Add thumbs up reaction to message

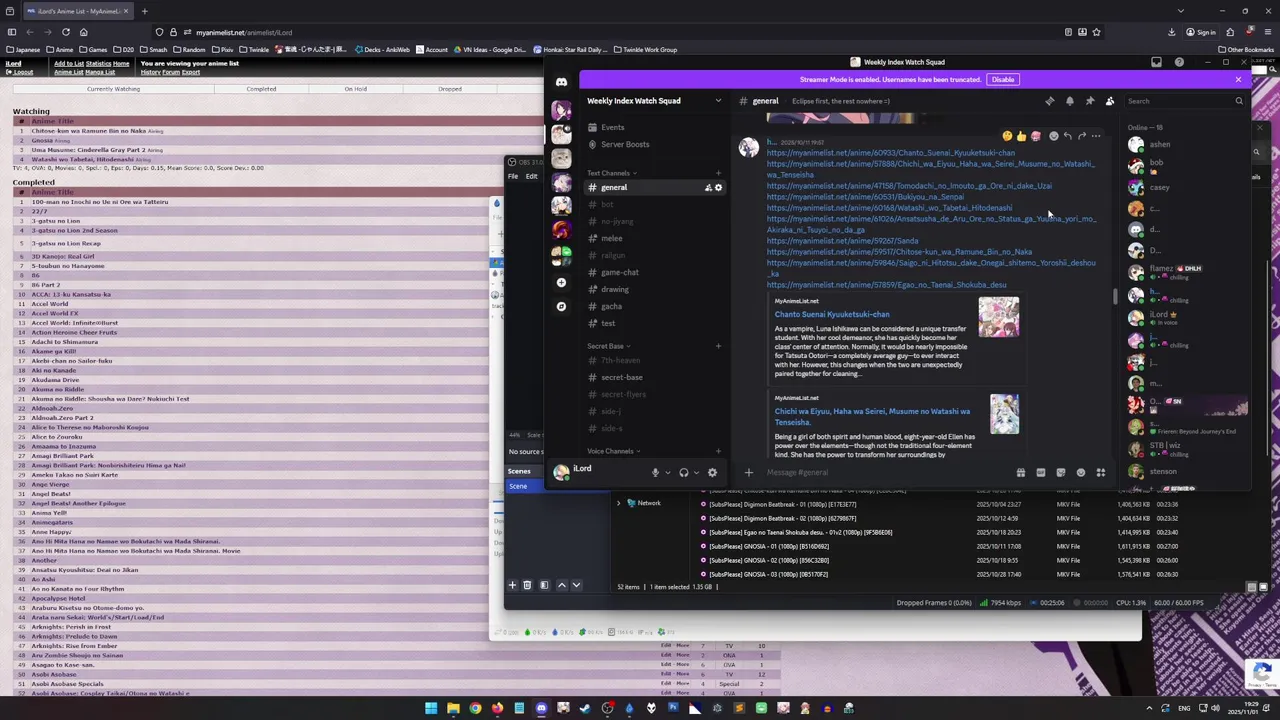tap(1021, 136)
